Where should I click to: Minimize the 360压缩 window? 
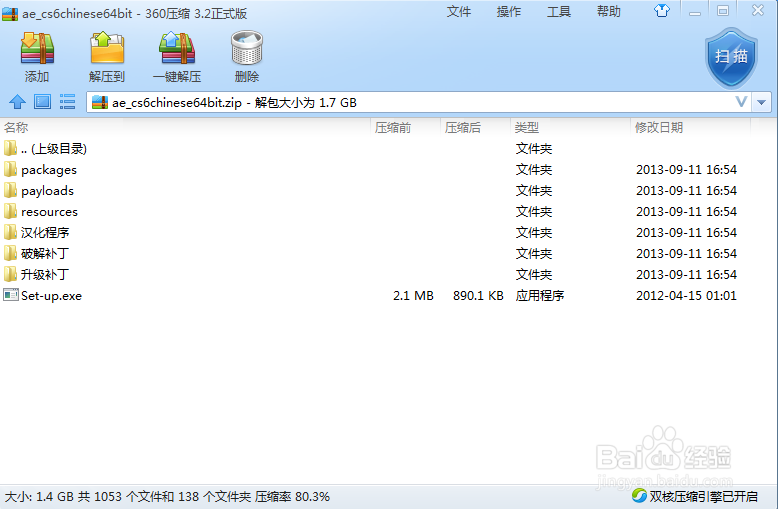pyautogui.click(x=695, y=11)
